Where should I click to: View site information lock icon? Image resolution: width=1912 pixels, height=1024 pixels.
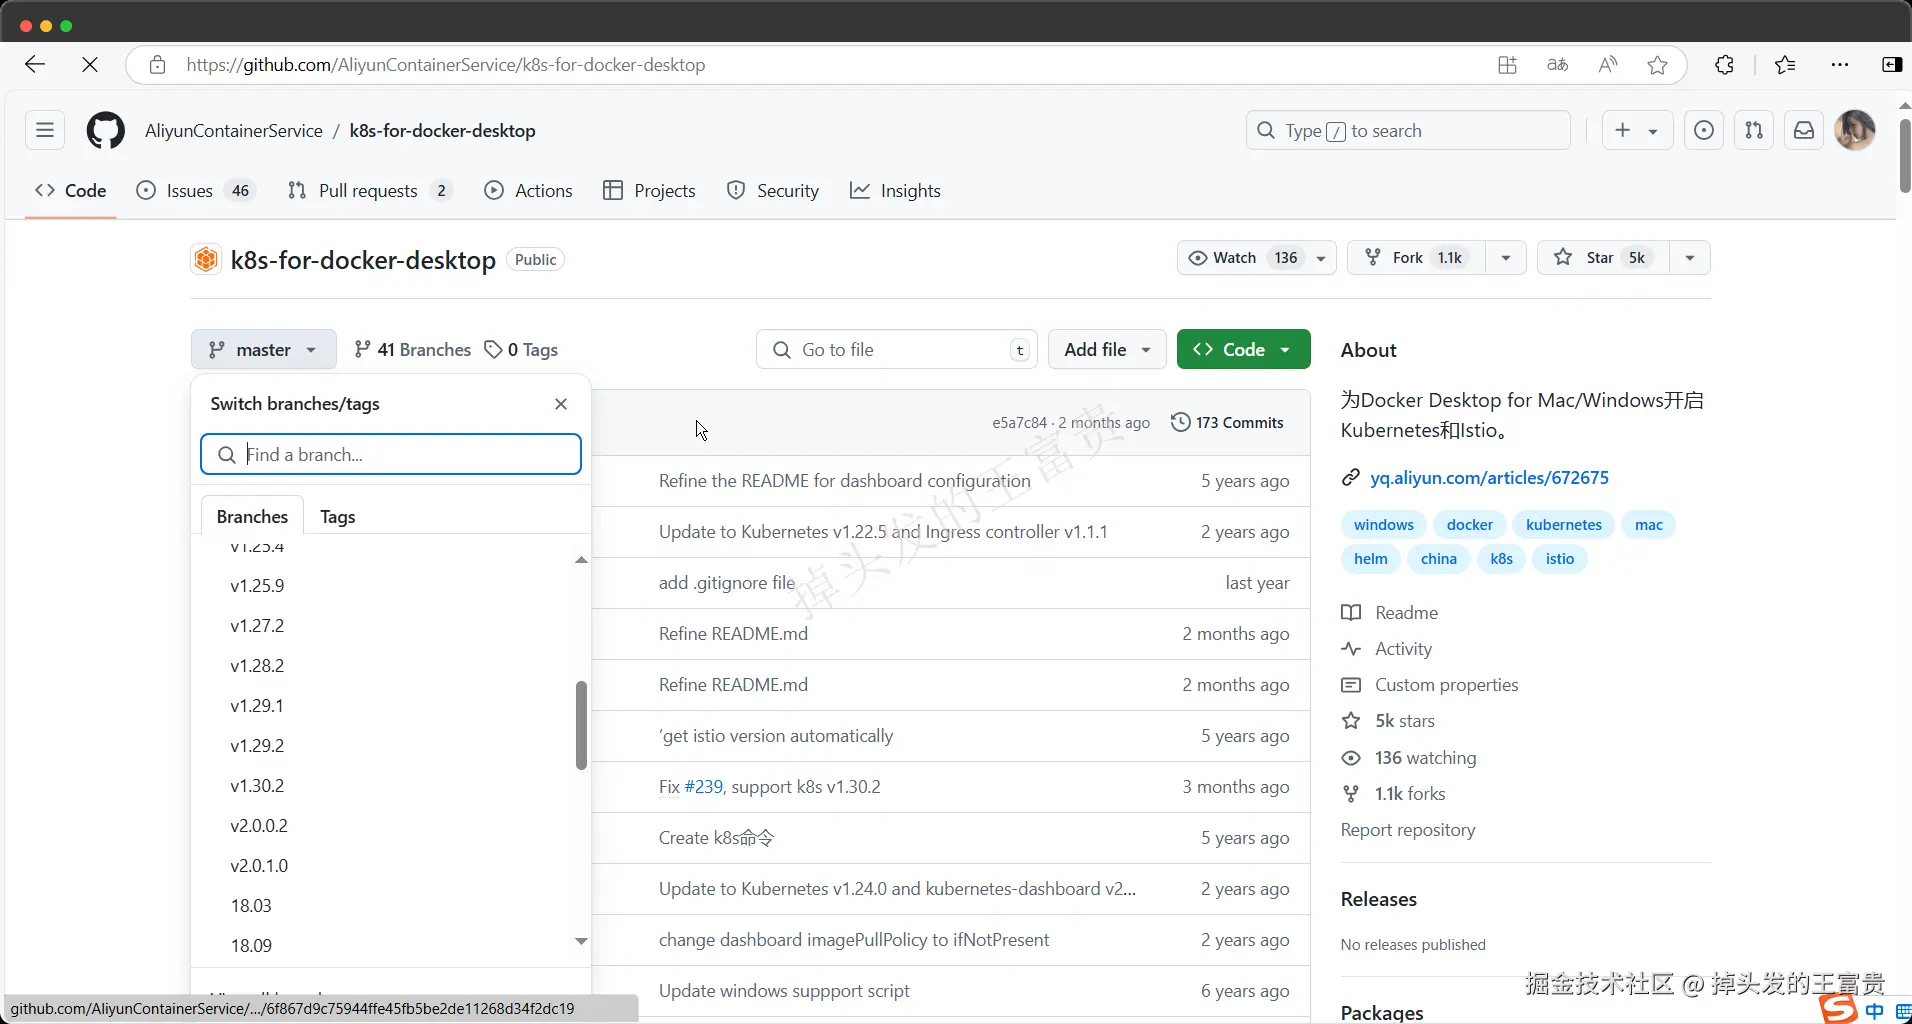[x=157, y=65]
